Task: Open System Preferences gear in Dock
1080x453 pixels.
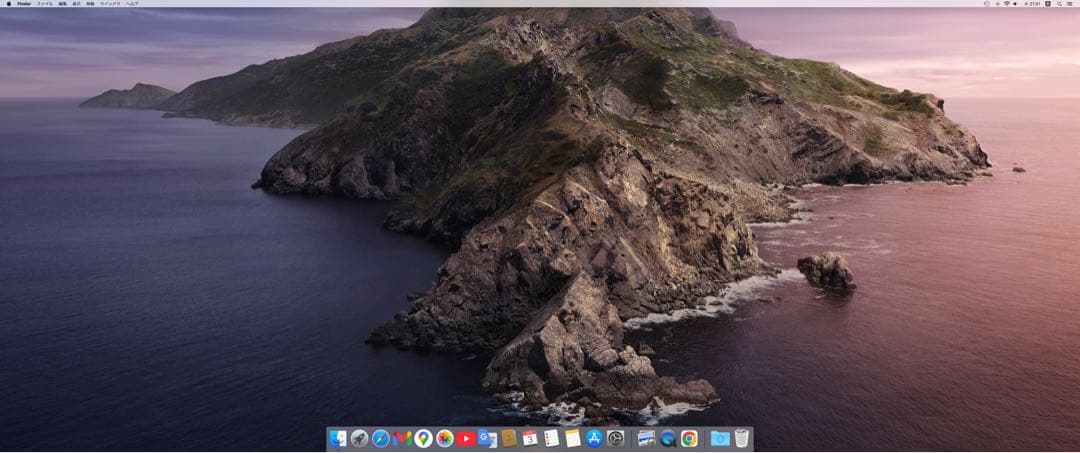Action: coord(615,438)
